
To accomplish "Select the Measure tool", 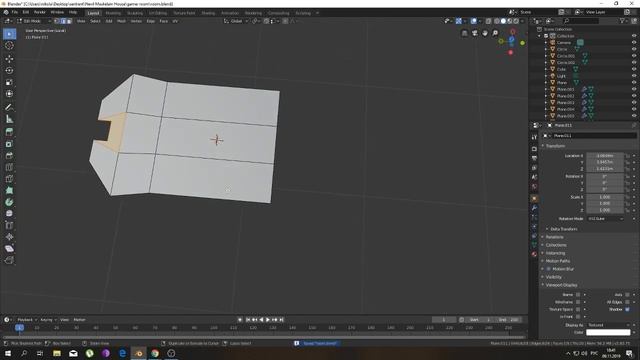I will (9, 119).
